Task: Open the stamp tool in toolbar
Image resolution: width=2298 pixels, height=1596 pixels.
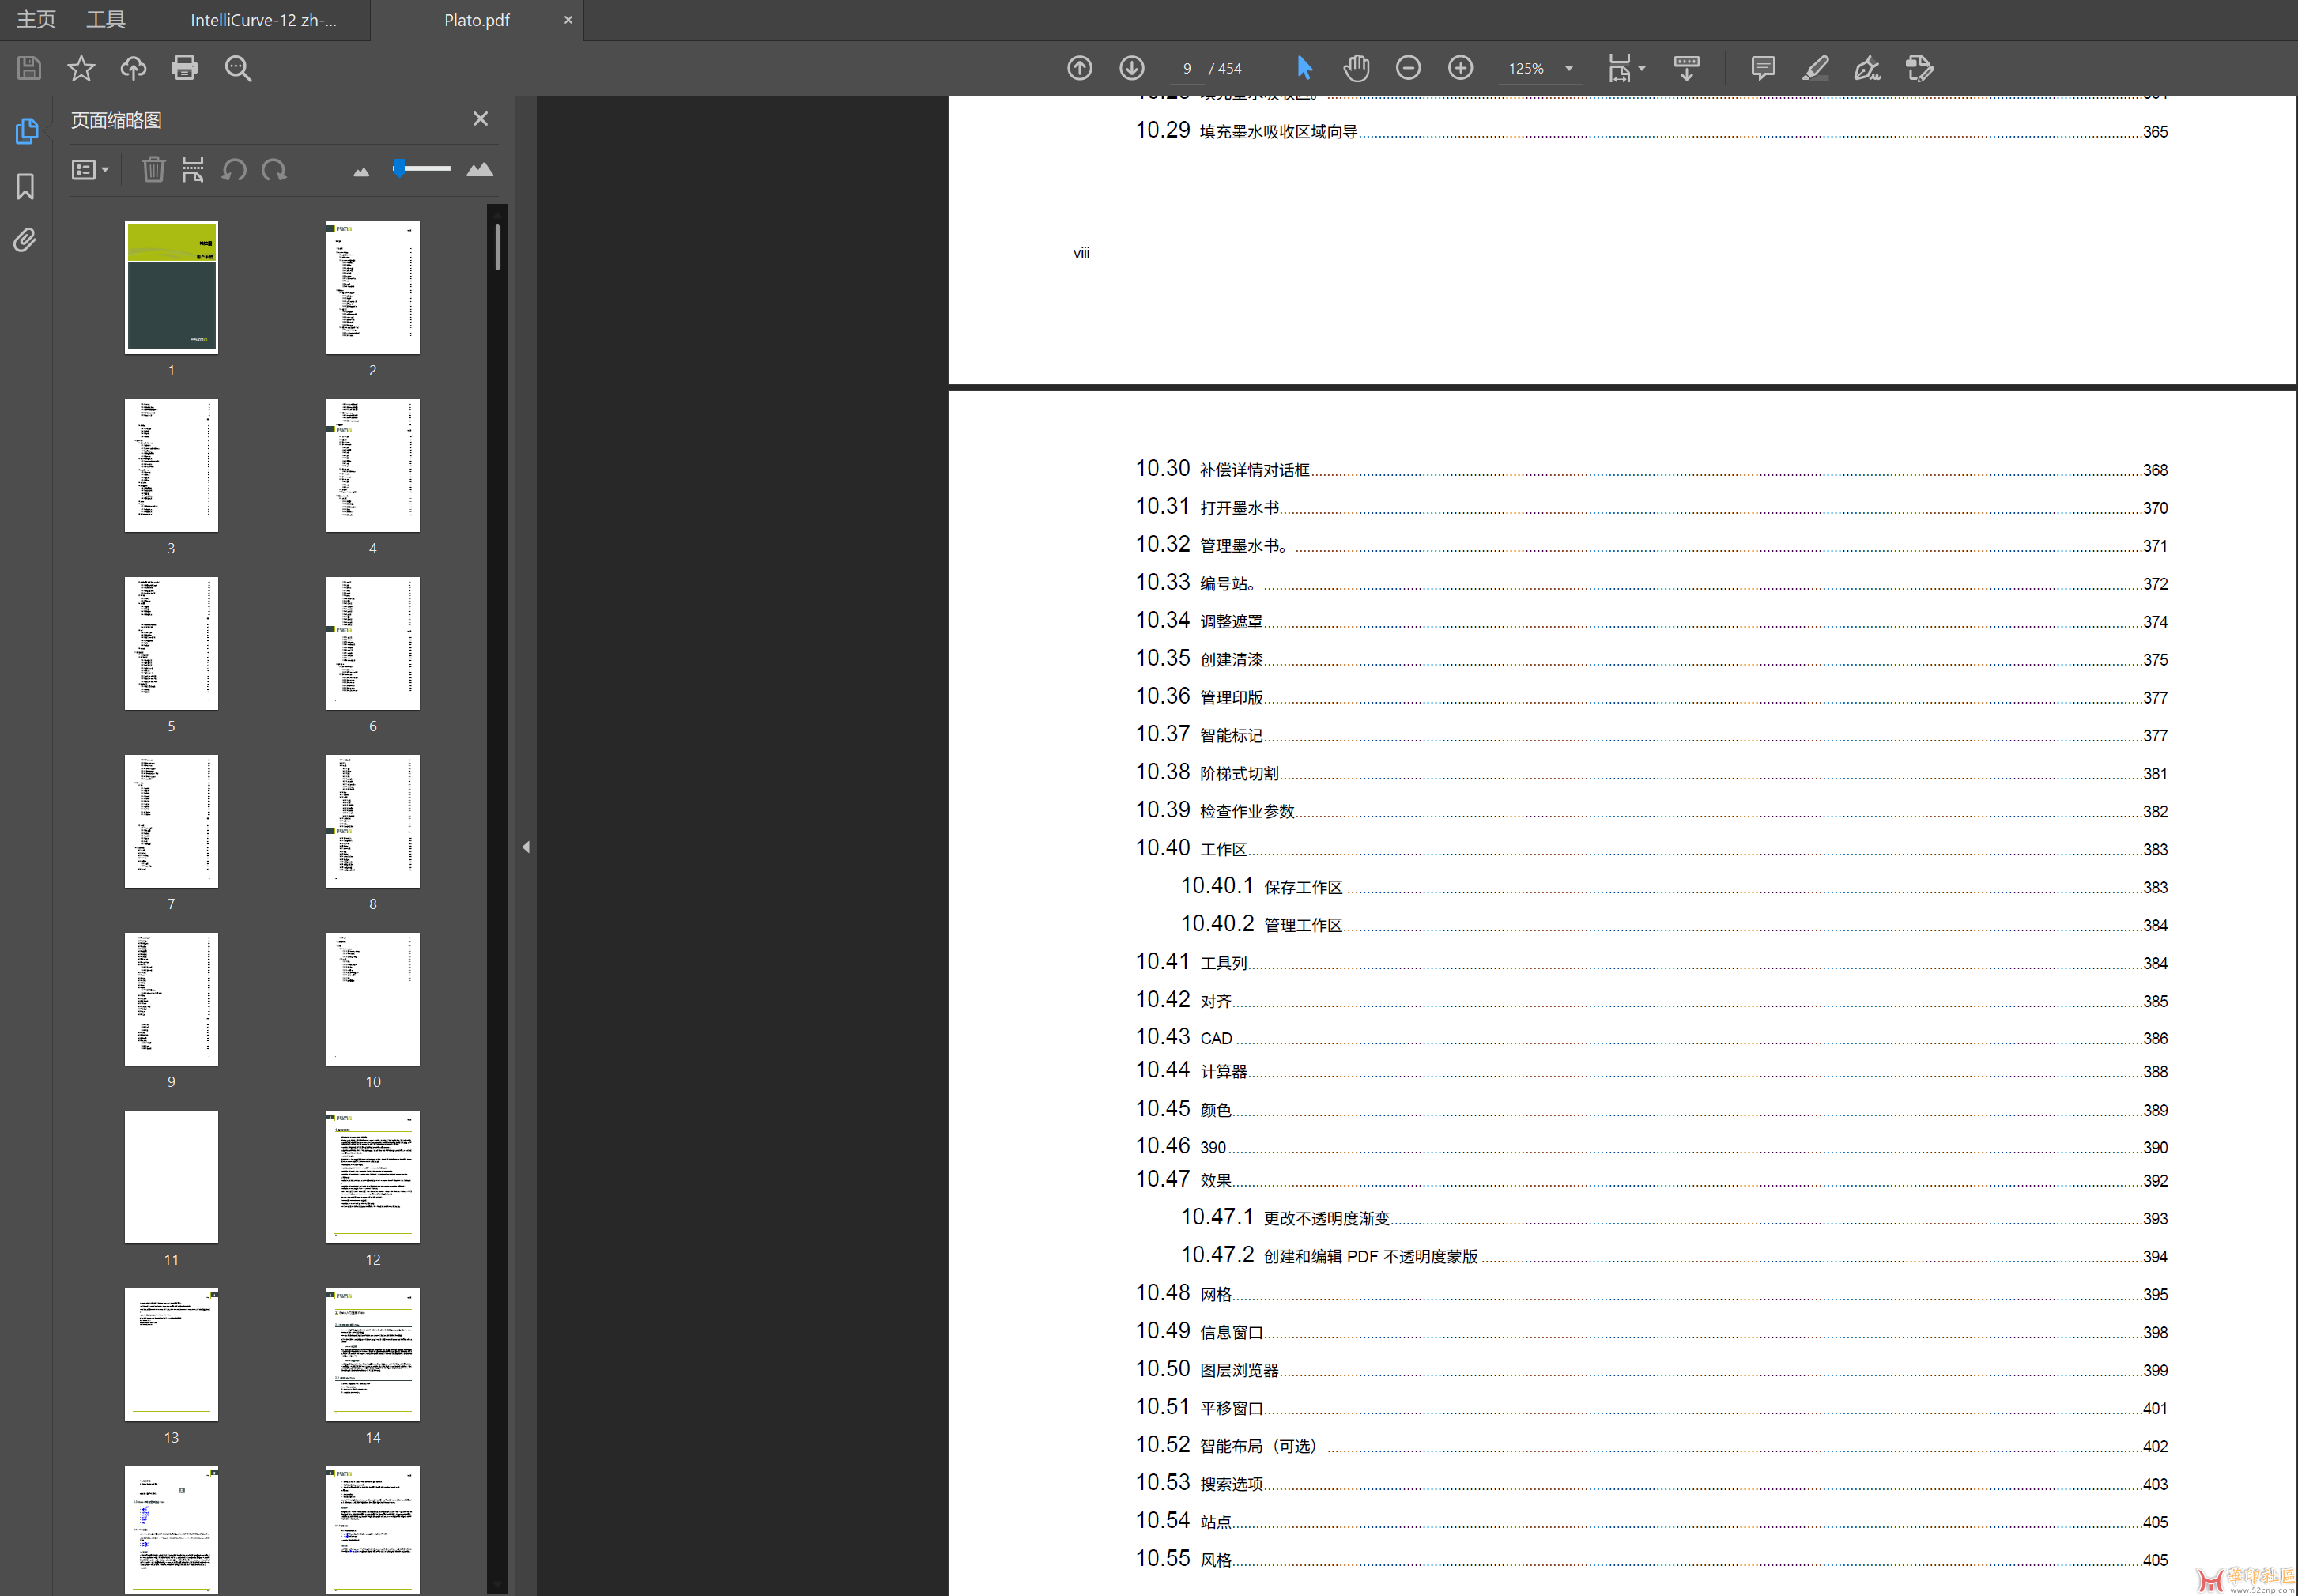Action: (x=1920, y=68)
